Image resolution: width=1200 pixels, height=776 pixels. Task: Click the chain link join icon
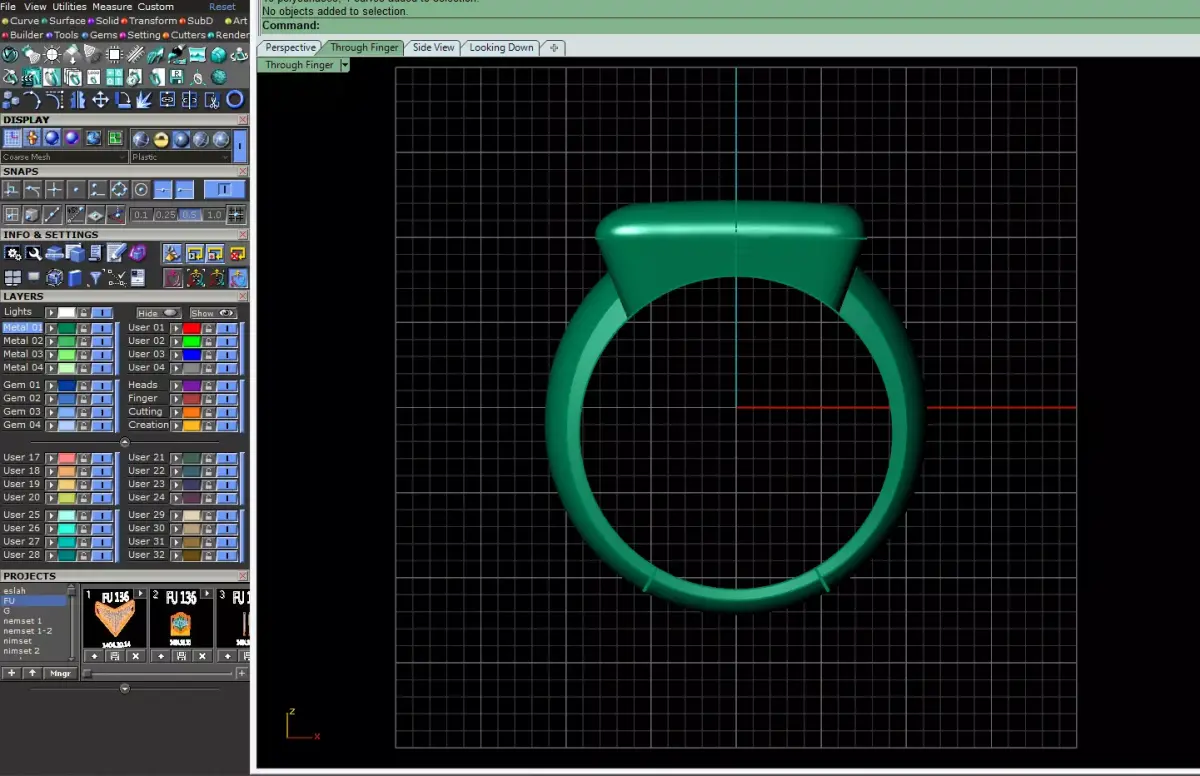click(x=167, y=100)
